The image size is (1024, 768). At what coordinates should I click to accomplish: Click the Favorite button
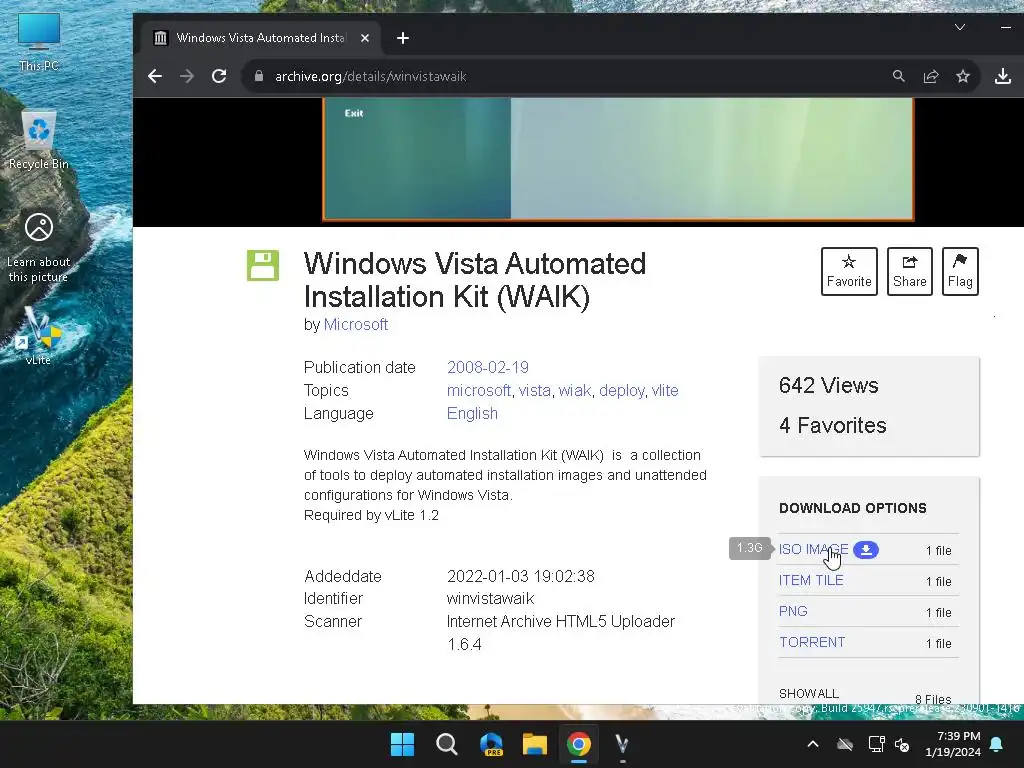(849, 271)
